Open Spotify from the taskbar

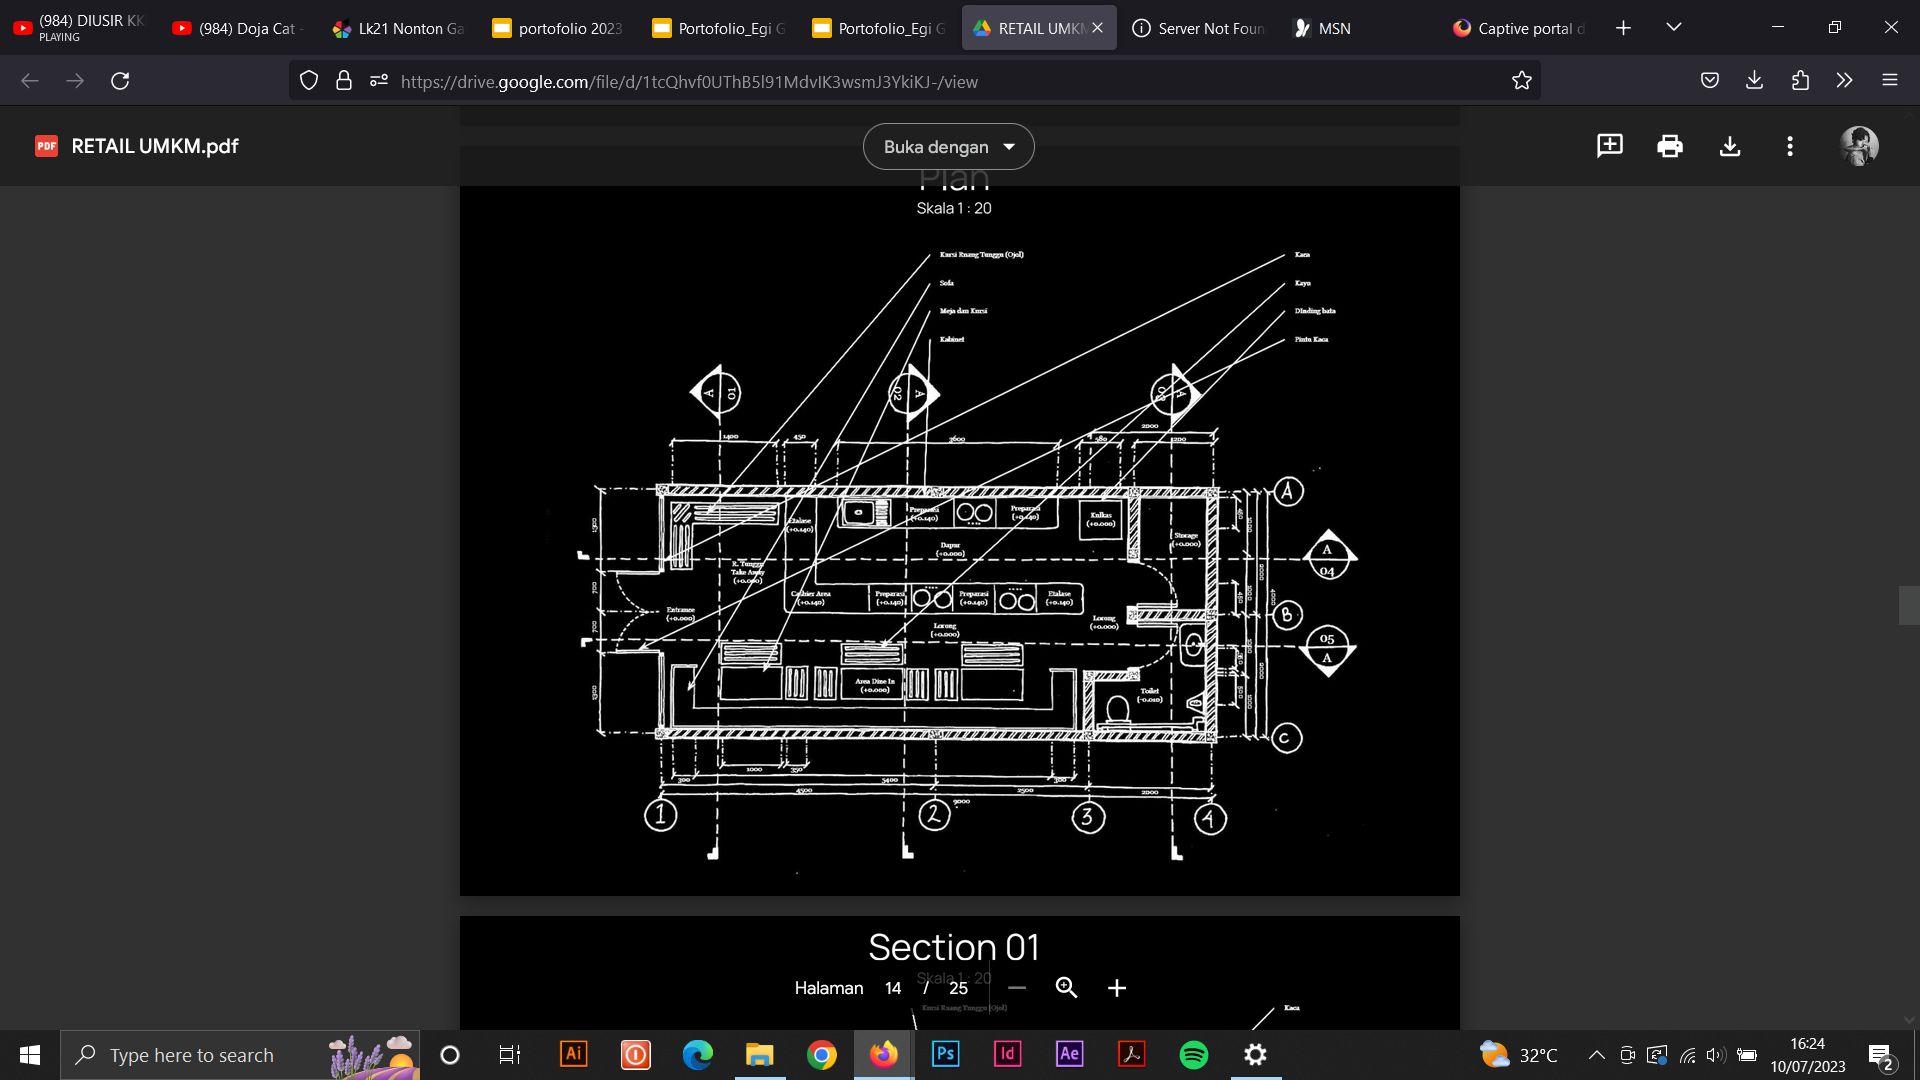click(1193, 1055)
